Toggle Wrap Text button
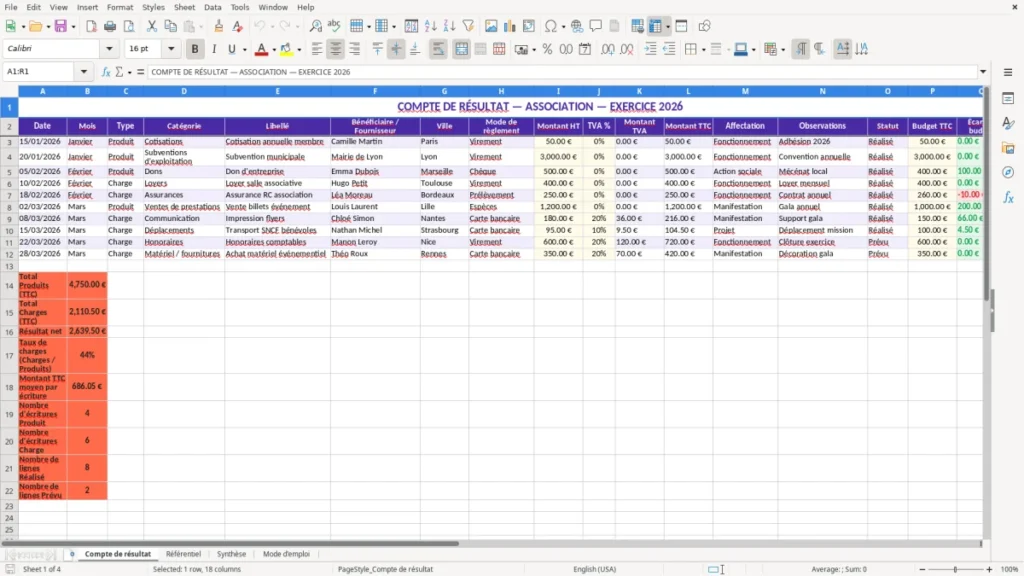The height and width of the screenshot is (576, 1024). (438, 49)
